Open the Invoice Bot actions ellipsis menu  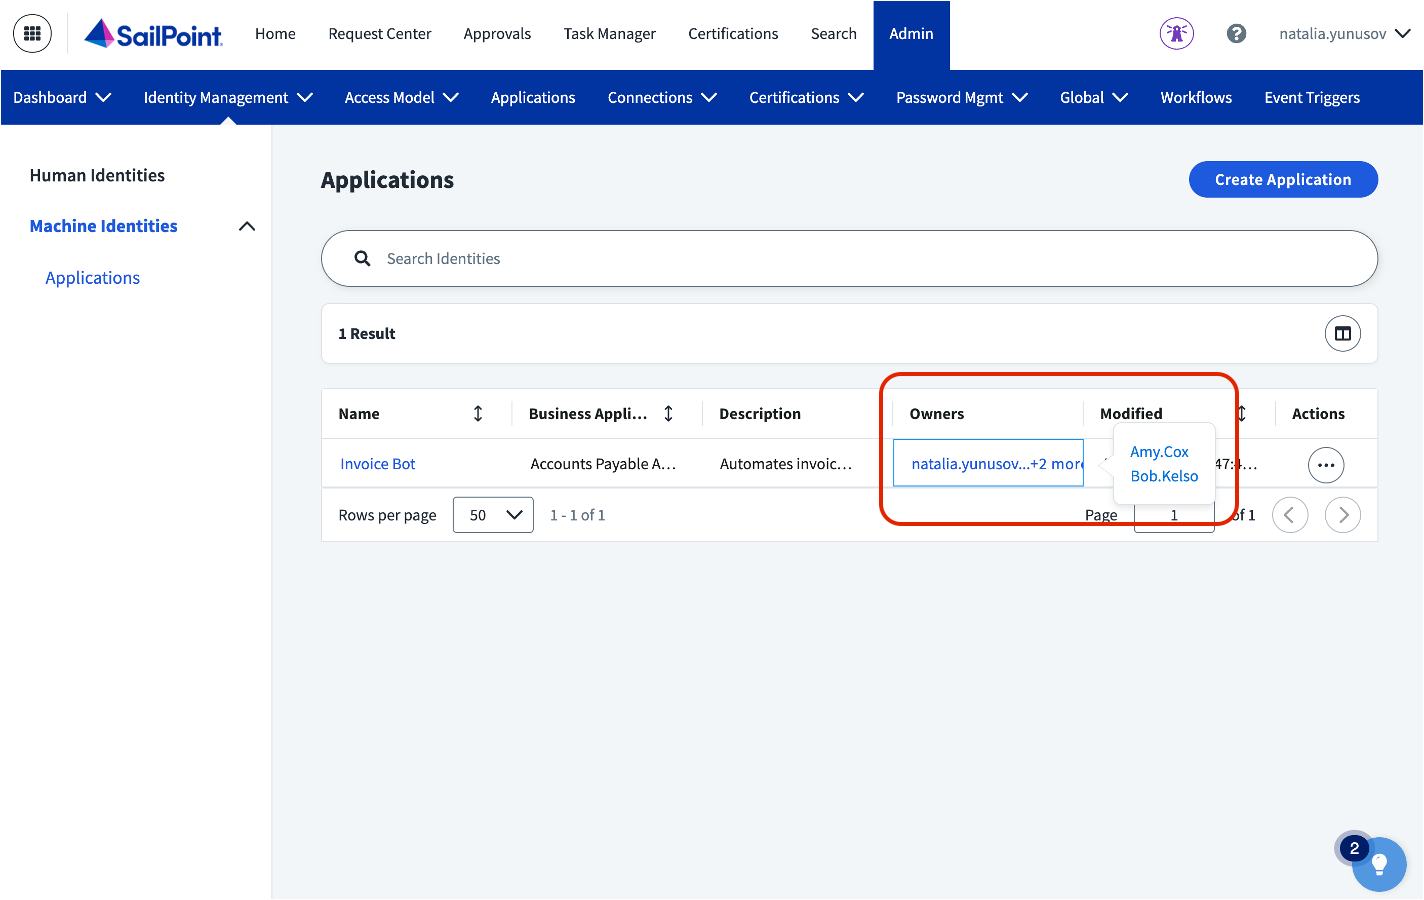(1326, 465)
